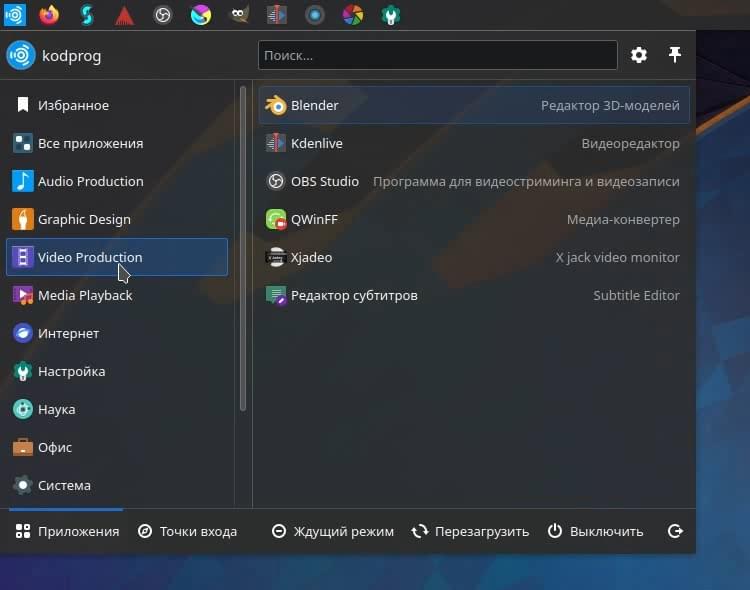Open the Graphic Design category
750x590 pixels.
(117, 219)
